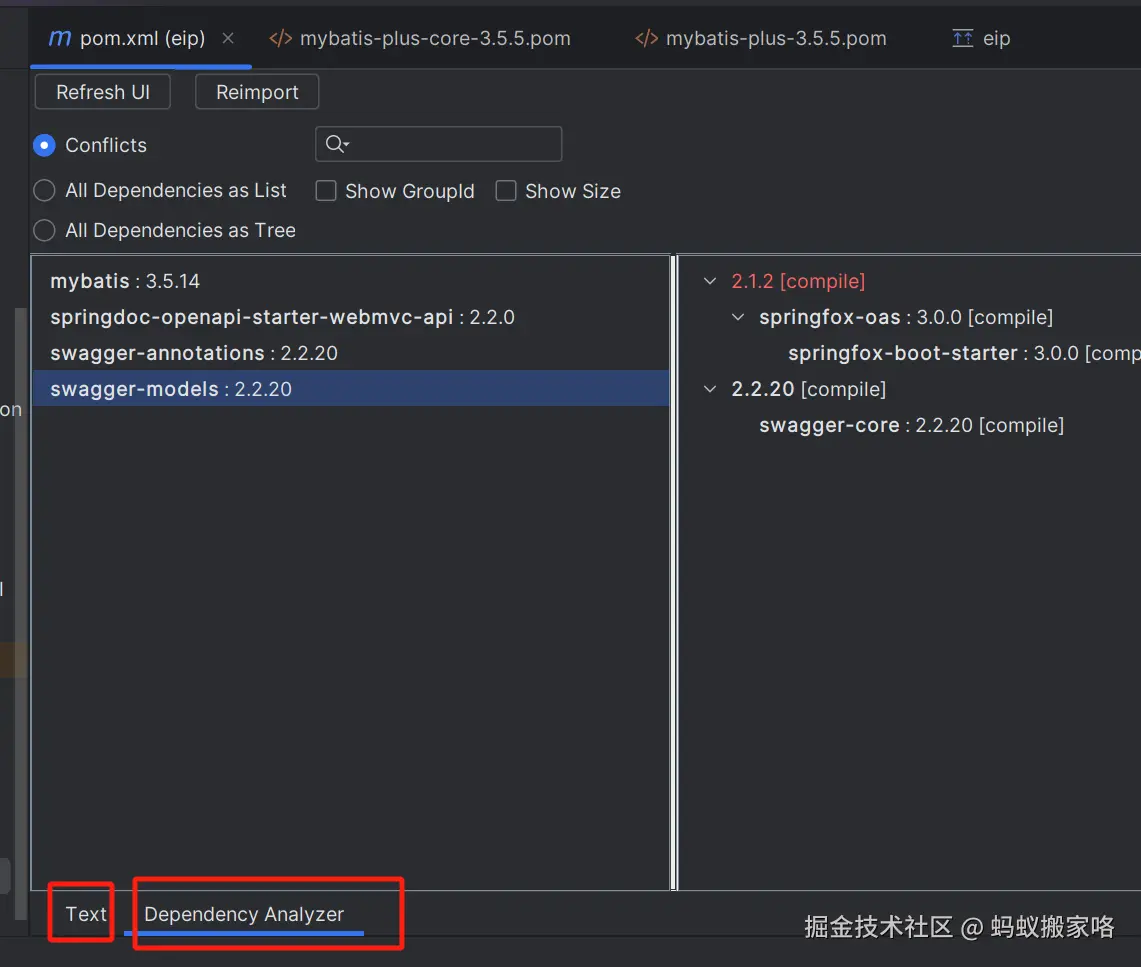
Task: Close the pom.xml (eip) tab
Action: click(x=228, y=38)
